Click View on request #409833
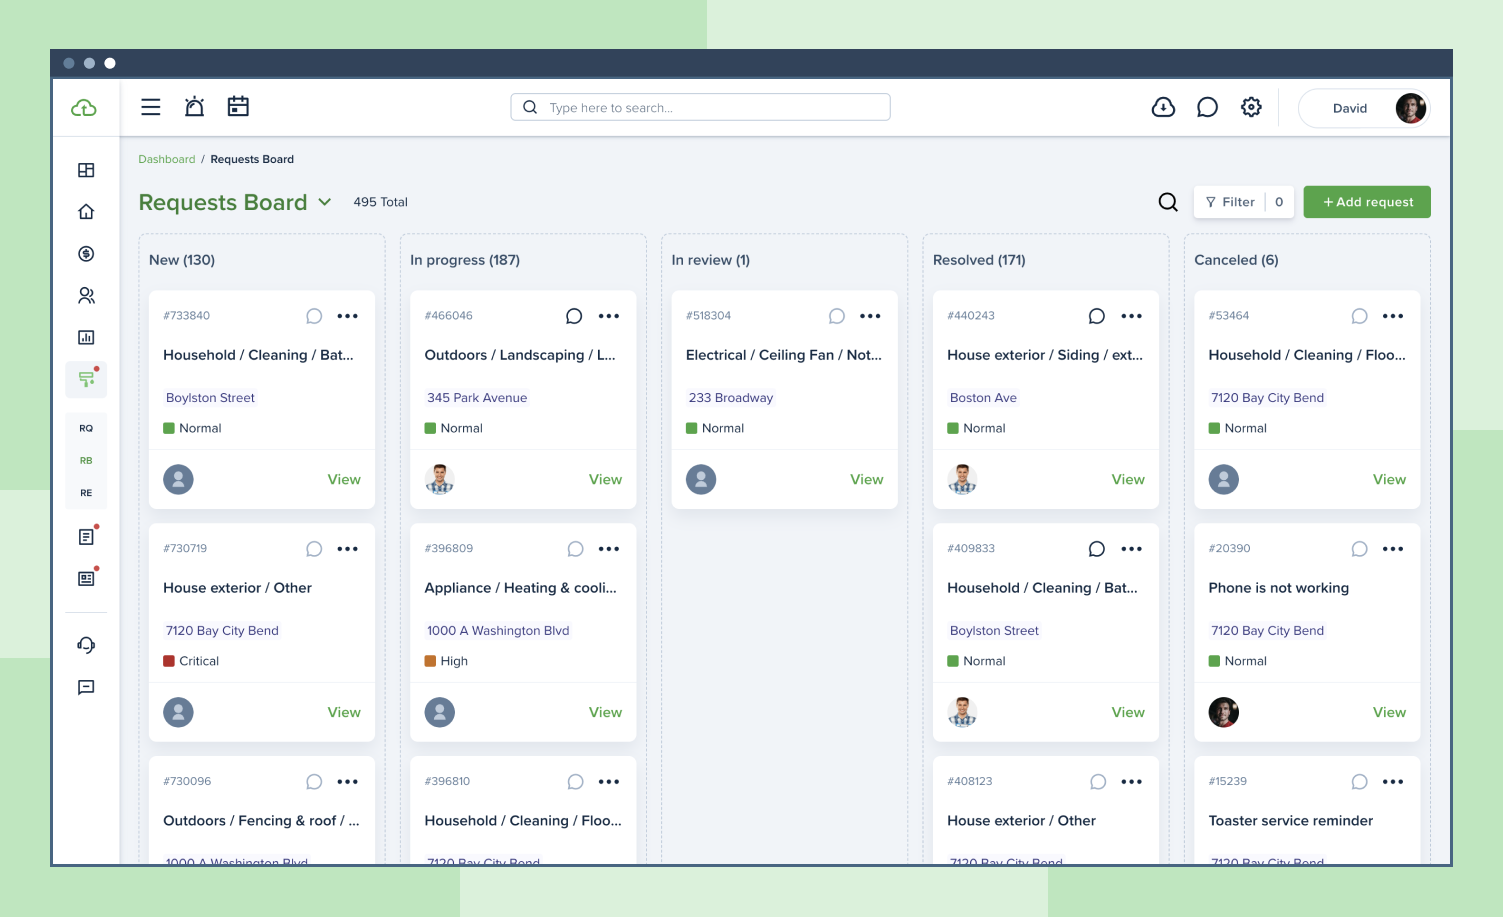The height and width of the screenshot is (917, 1503). point(1128,713)
